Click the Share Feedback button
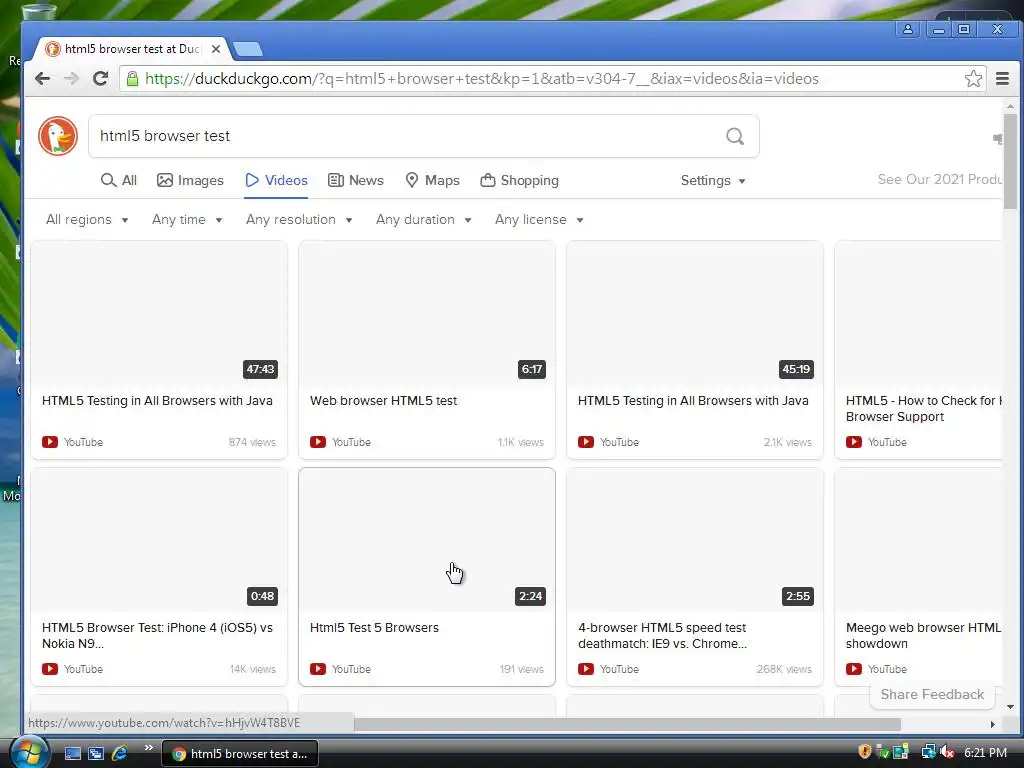The image size is (1024, 768). pos(932,694)
